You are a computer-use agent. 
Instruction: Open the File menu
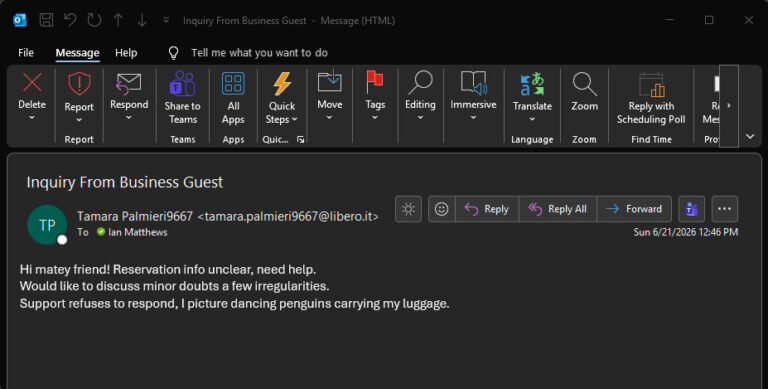(26, 52)
